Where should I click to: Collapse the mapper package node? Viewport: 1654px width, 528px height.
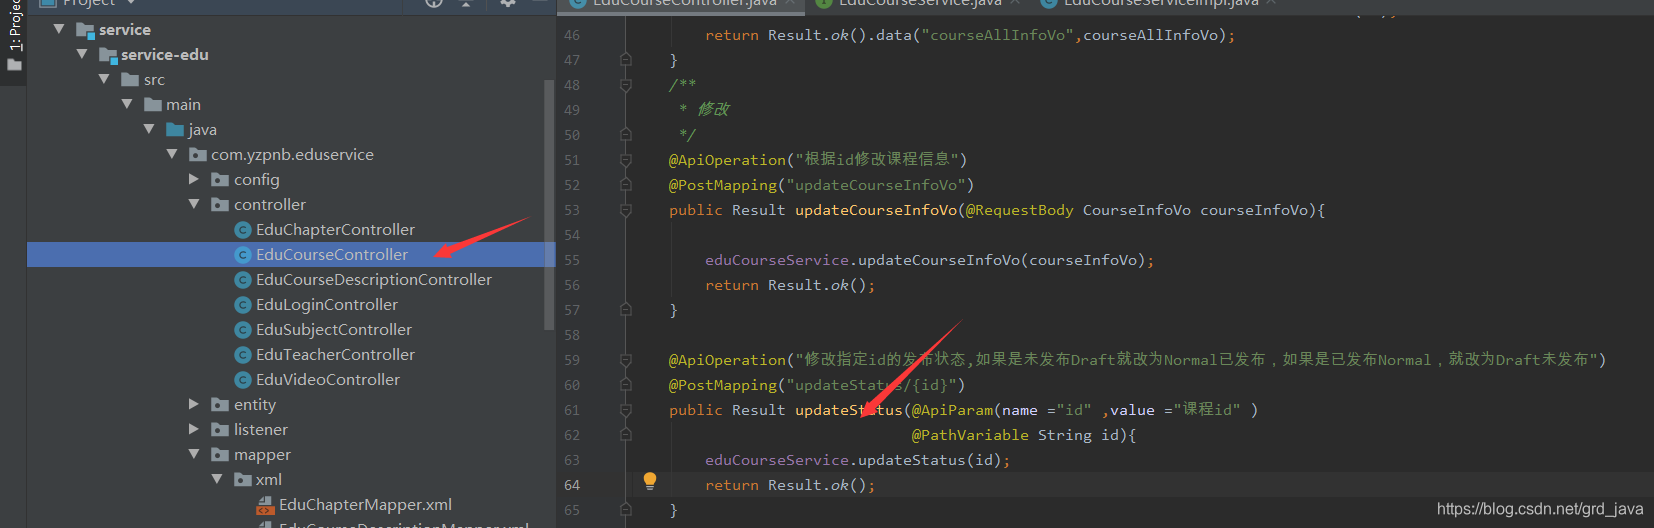tap(194, 455)
